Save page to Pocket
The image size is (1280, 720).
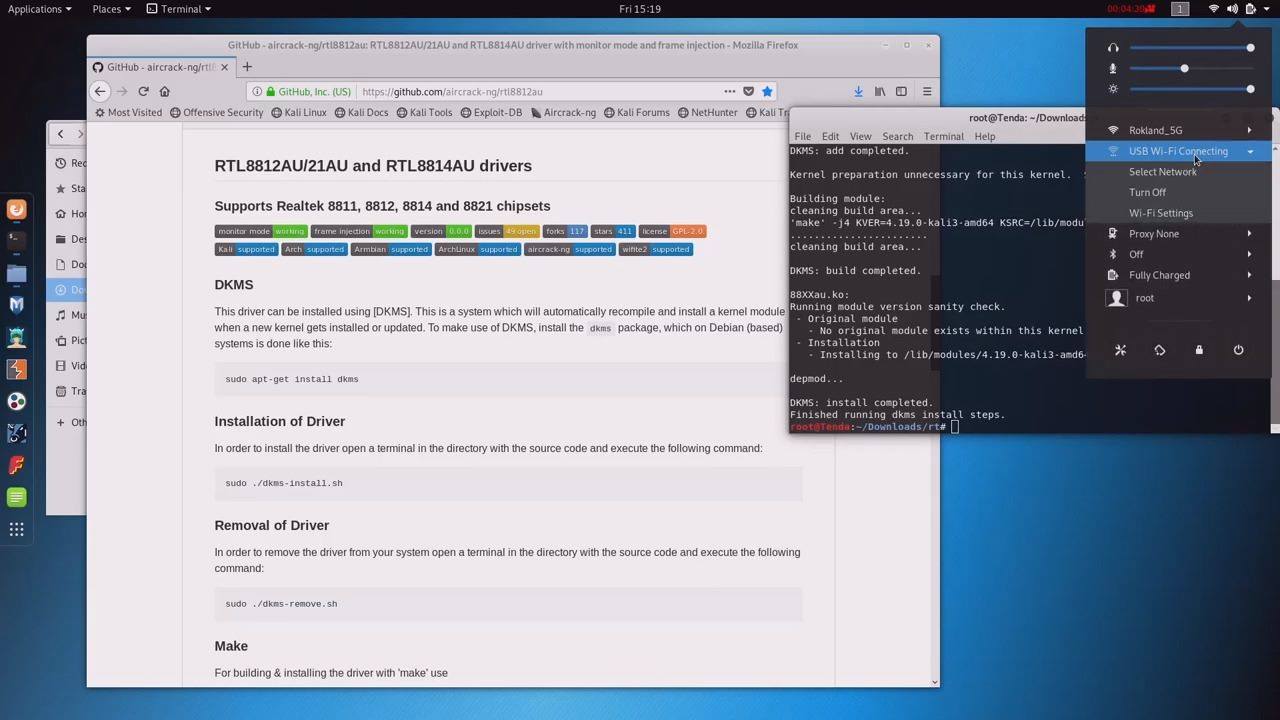coord(748,91)
